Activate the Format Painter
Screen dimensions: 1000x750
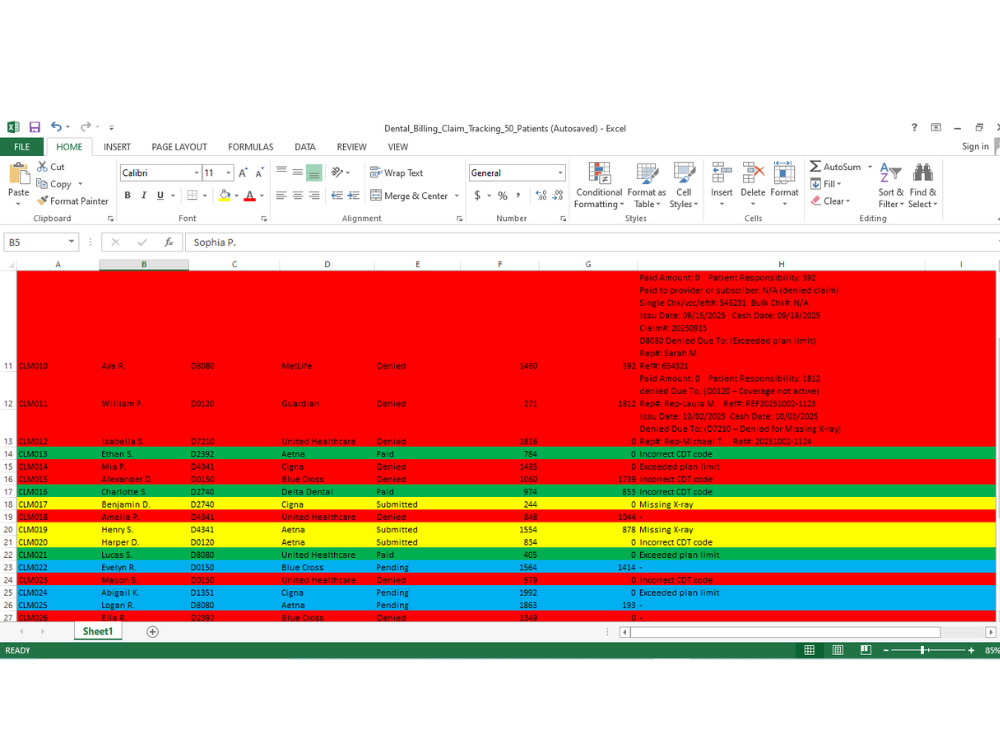coord(73,201)
